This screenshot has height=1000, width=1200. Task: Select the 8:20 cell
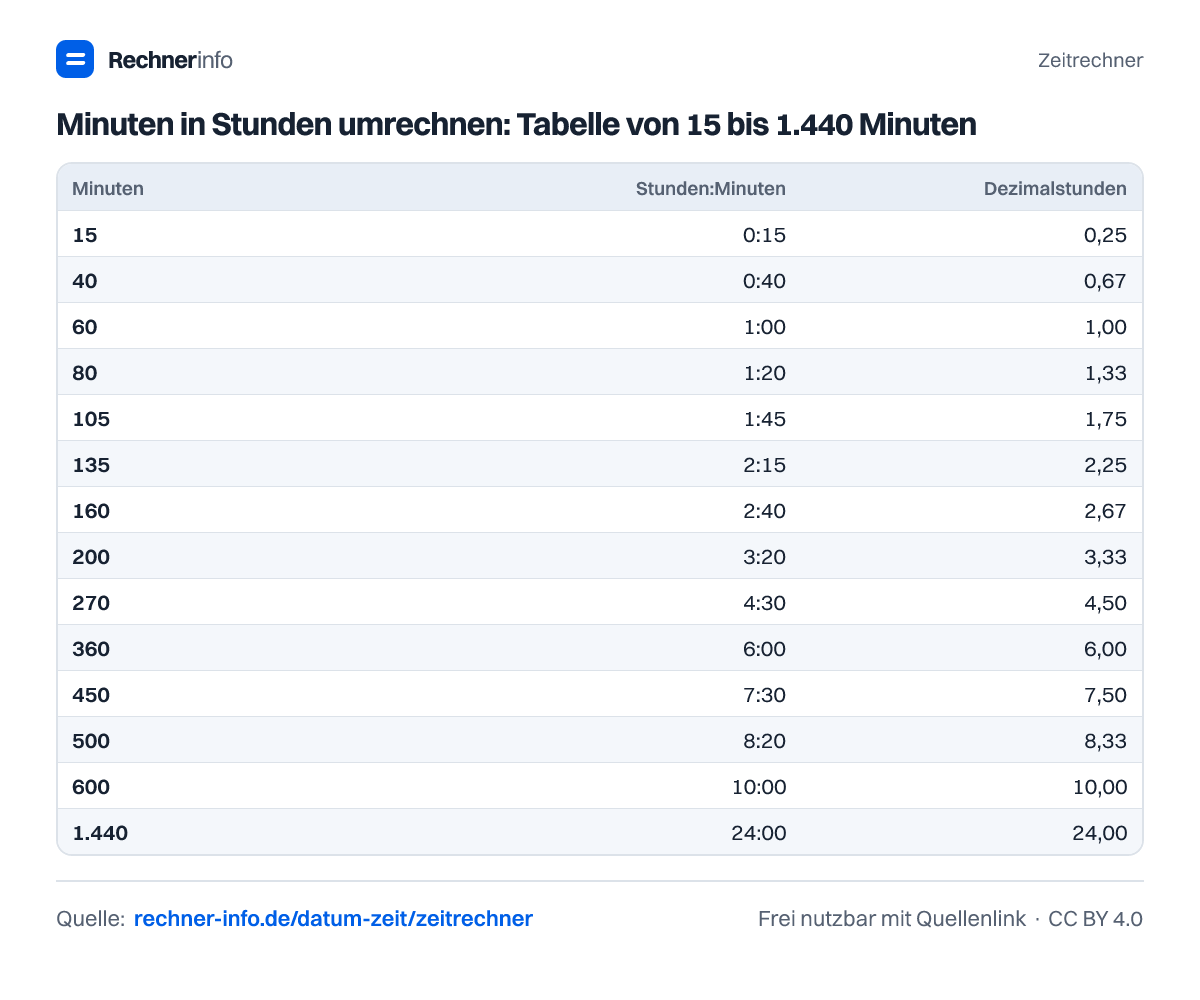pos(765,741)
